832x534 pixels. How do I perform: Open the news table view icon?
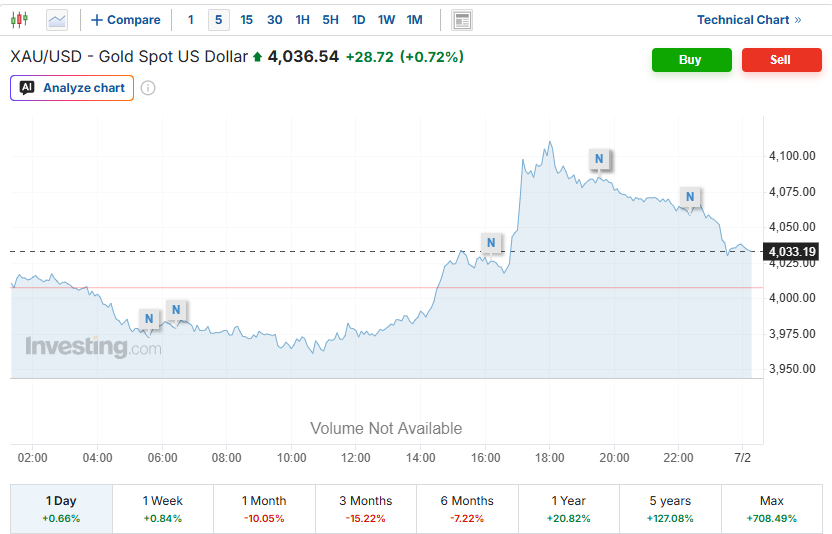462,20
